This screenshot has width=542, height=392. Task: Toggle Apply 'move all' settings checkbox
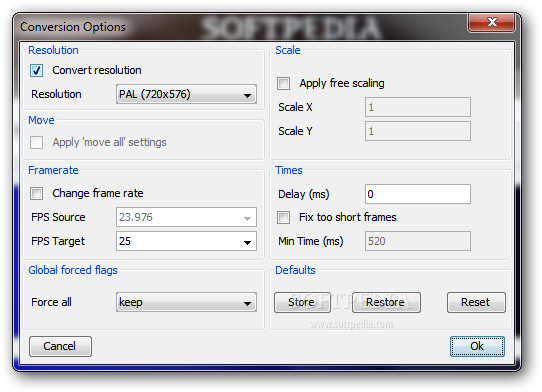[37, 142]
